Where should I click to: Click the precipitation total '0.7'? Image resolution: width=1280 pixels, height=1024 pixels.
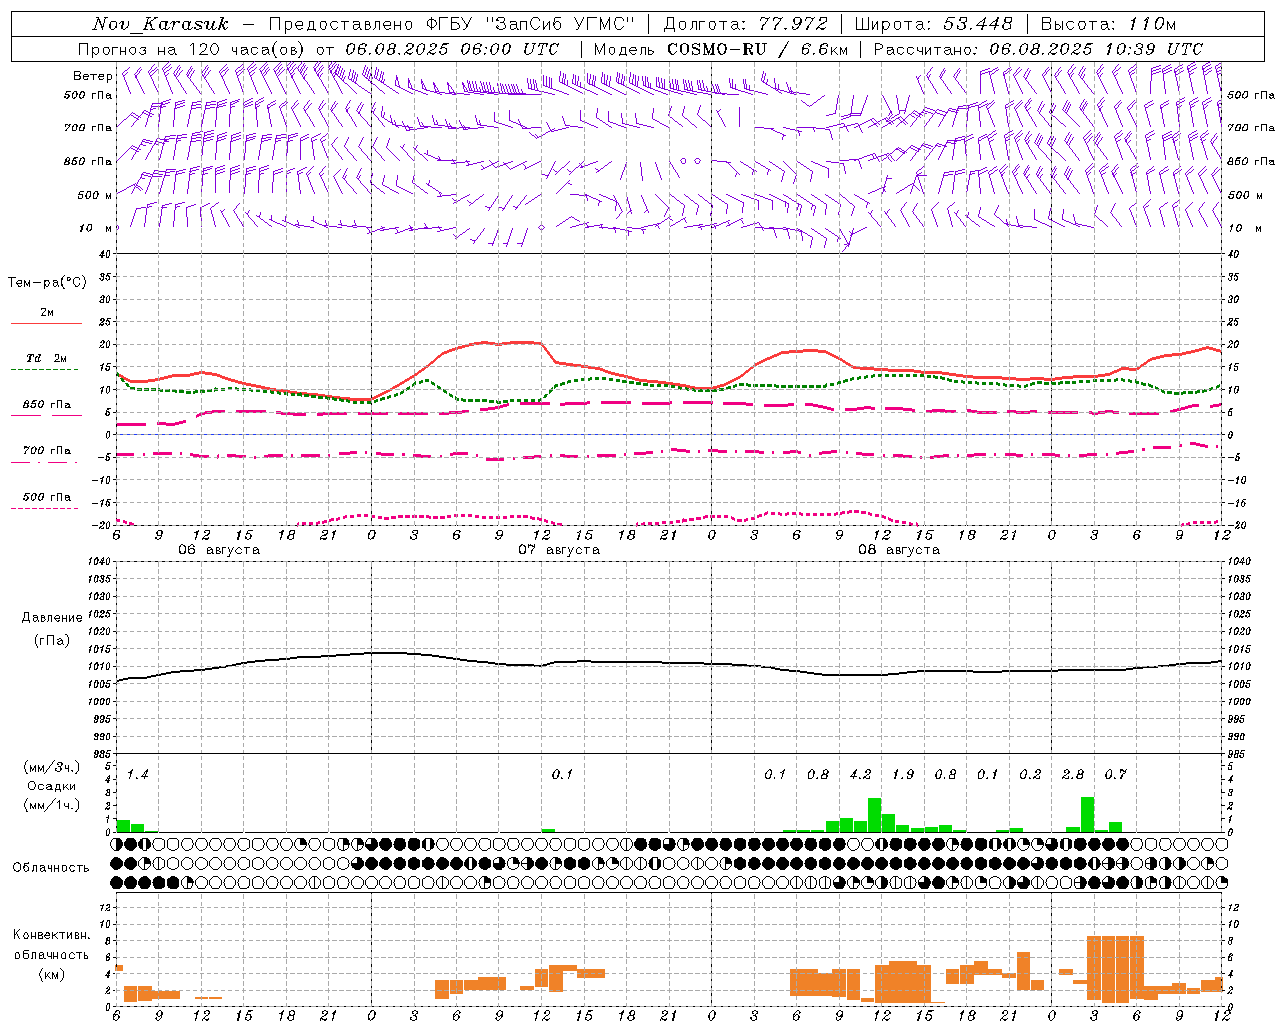pyautogui.click(x=1116, y=775)
